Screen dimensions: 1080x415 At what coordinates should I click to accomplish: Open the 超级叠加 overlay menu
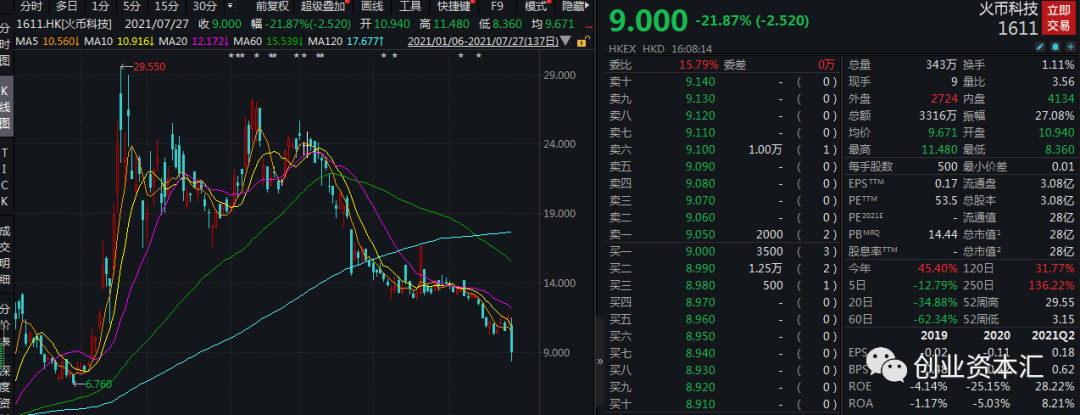coord(323,7)
